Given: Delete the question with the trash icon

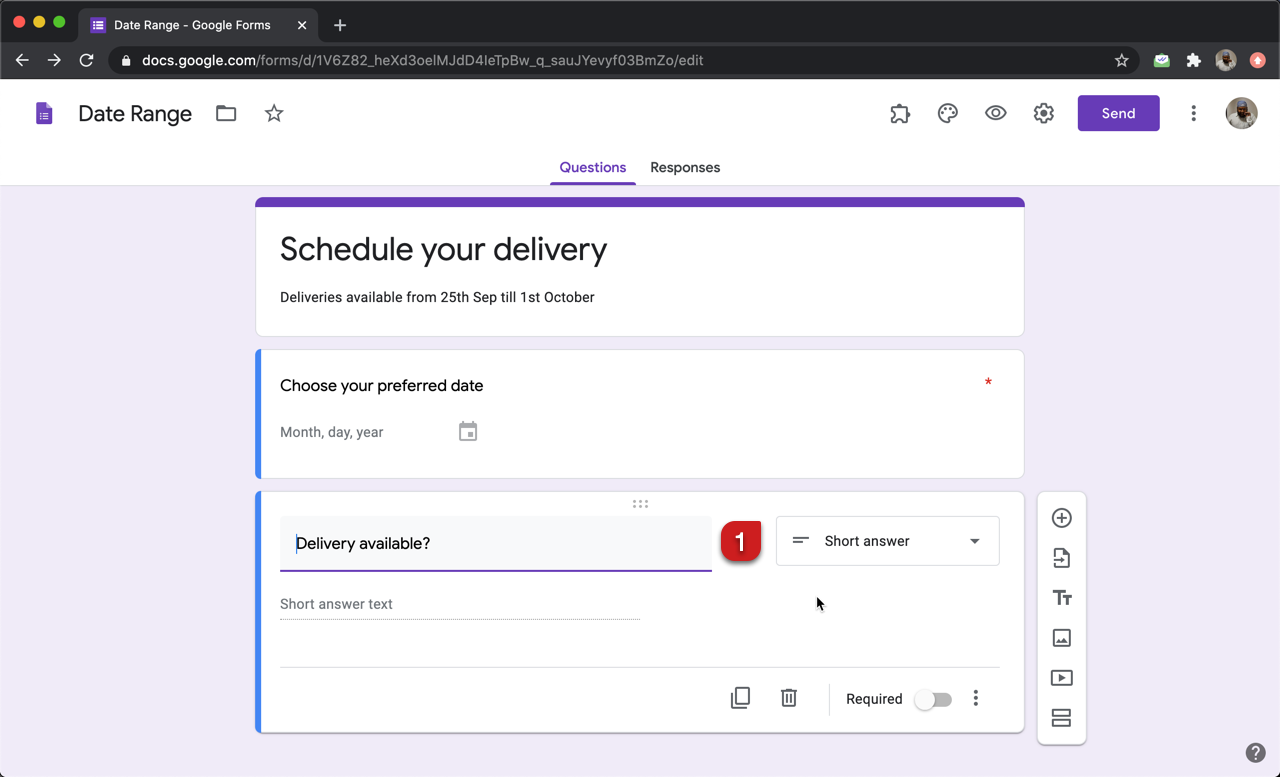Looking at the screenshot, I should (789, 698).
